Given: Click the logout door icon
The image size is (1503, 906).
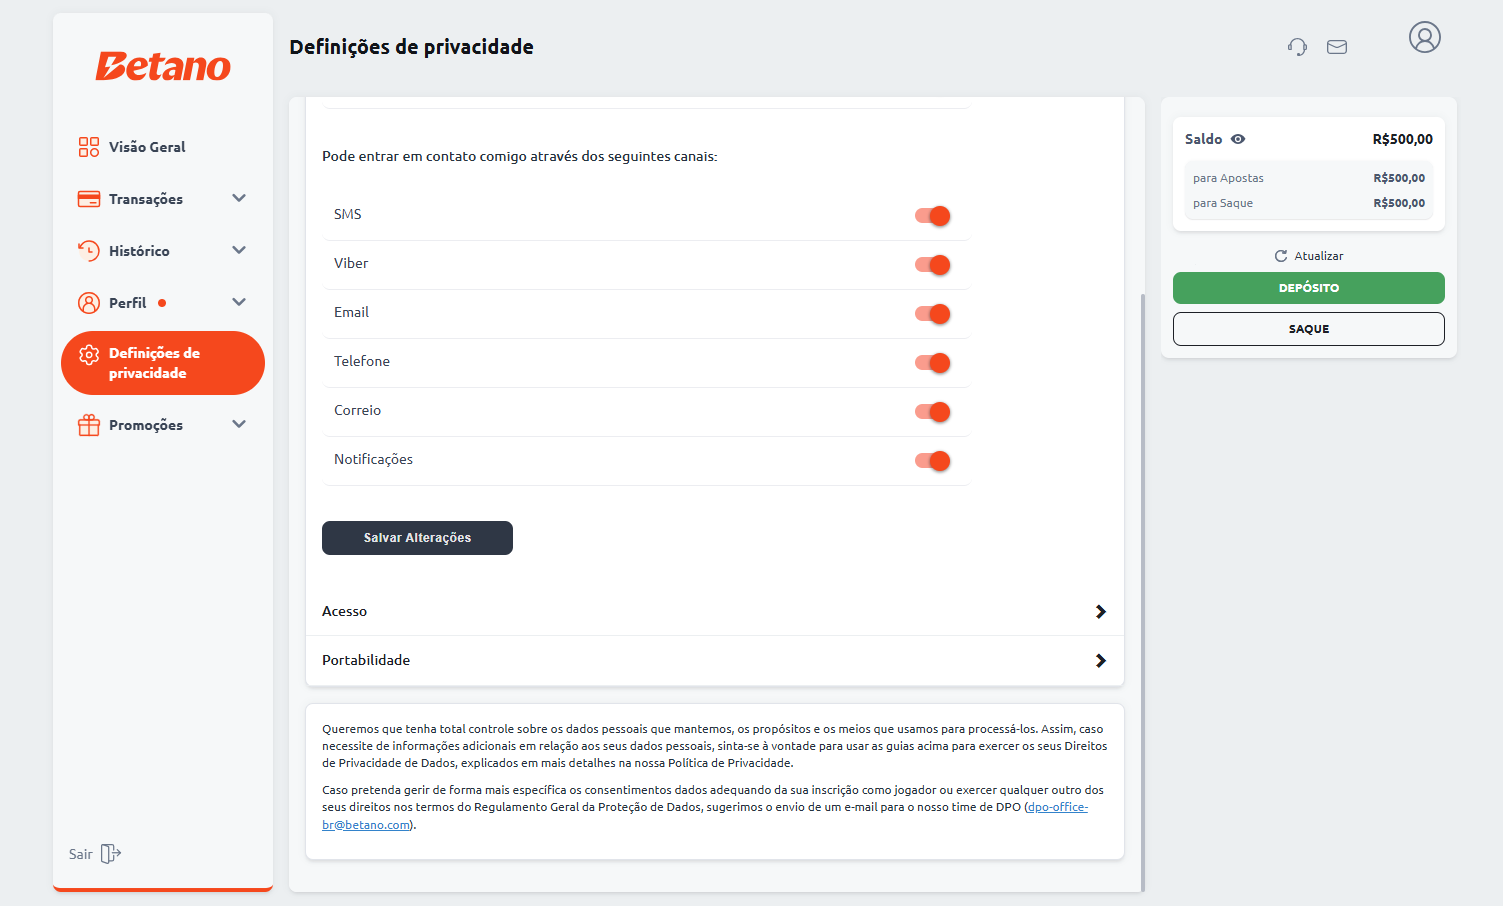Looking at the screenshot, I should 111,854.
